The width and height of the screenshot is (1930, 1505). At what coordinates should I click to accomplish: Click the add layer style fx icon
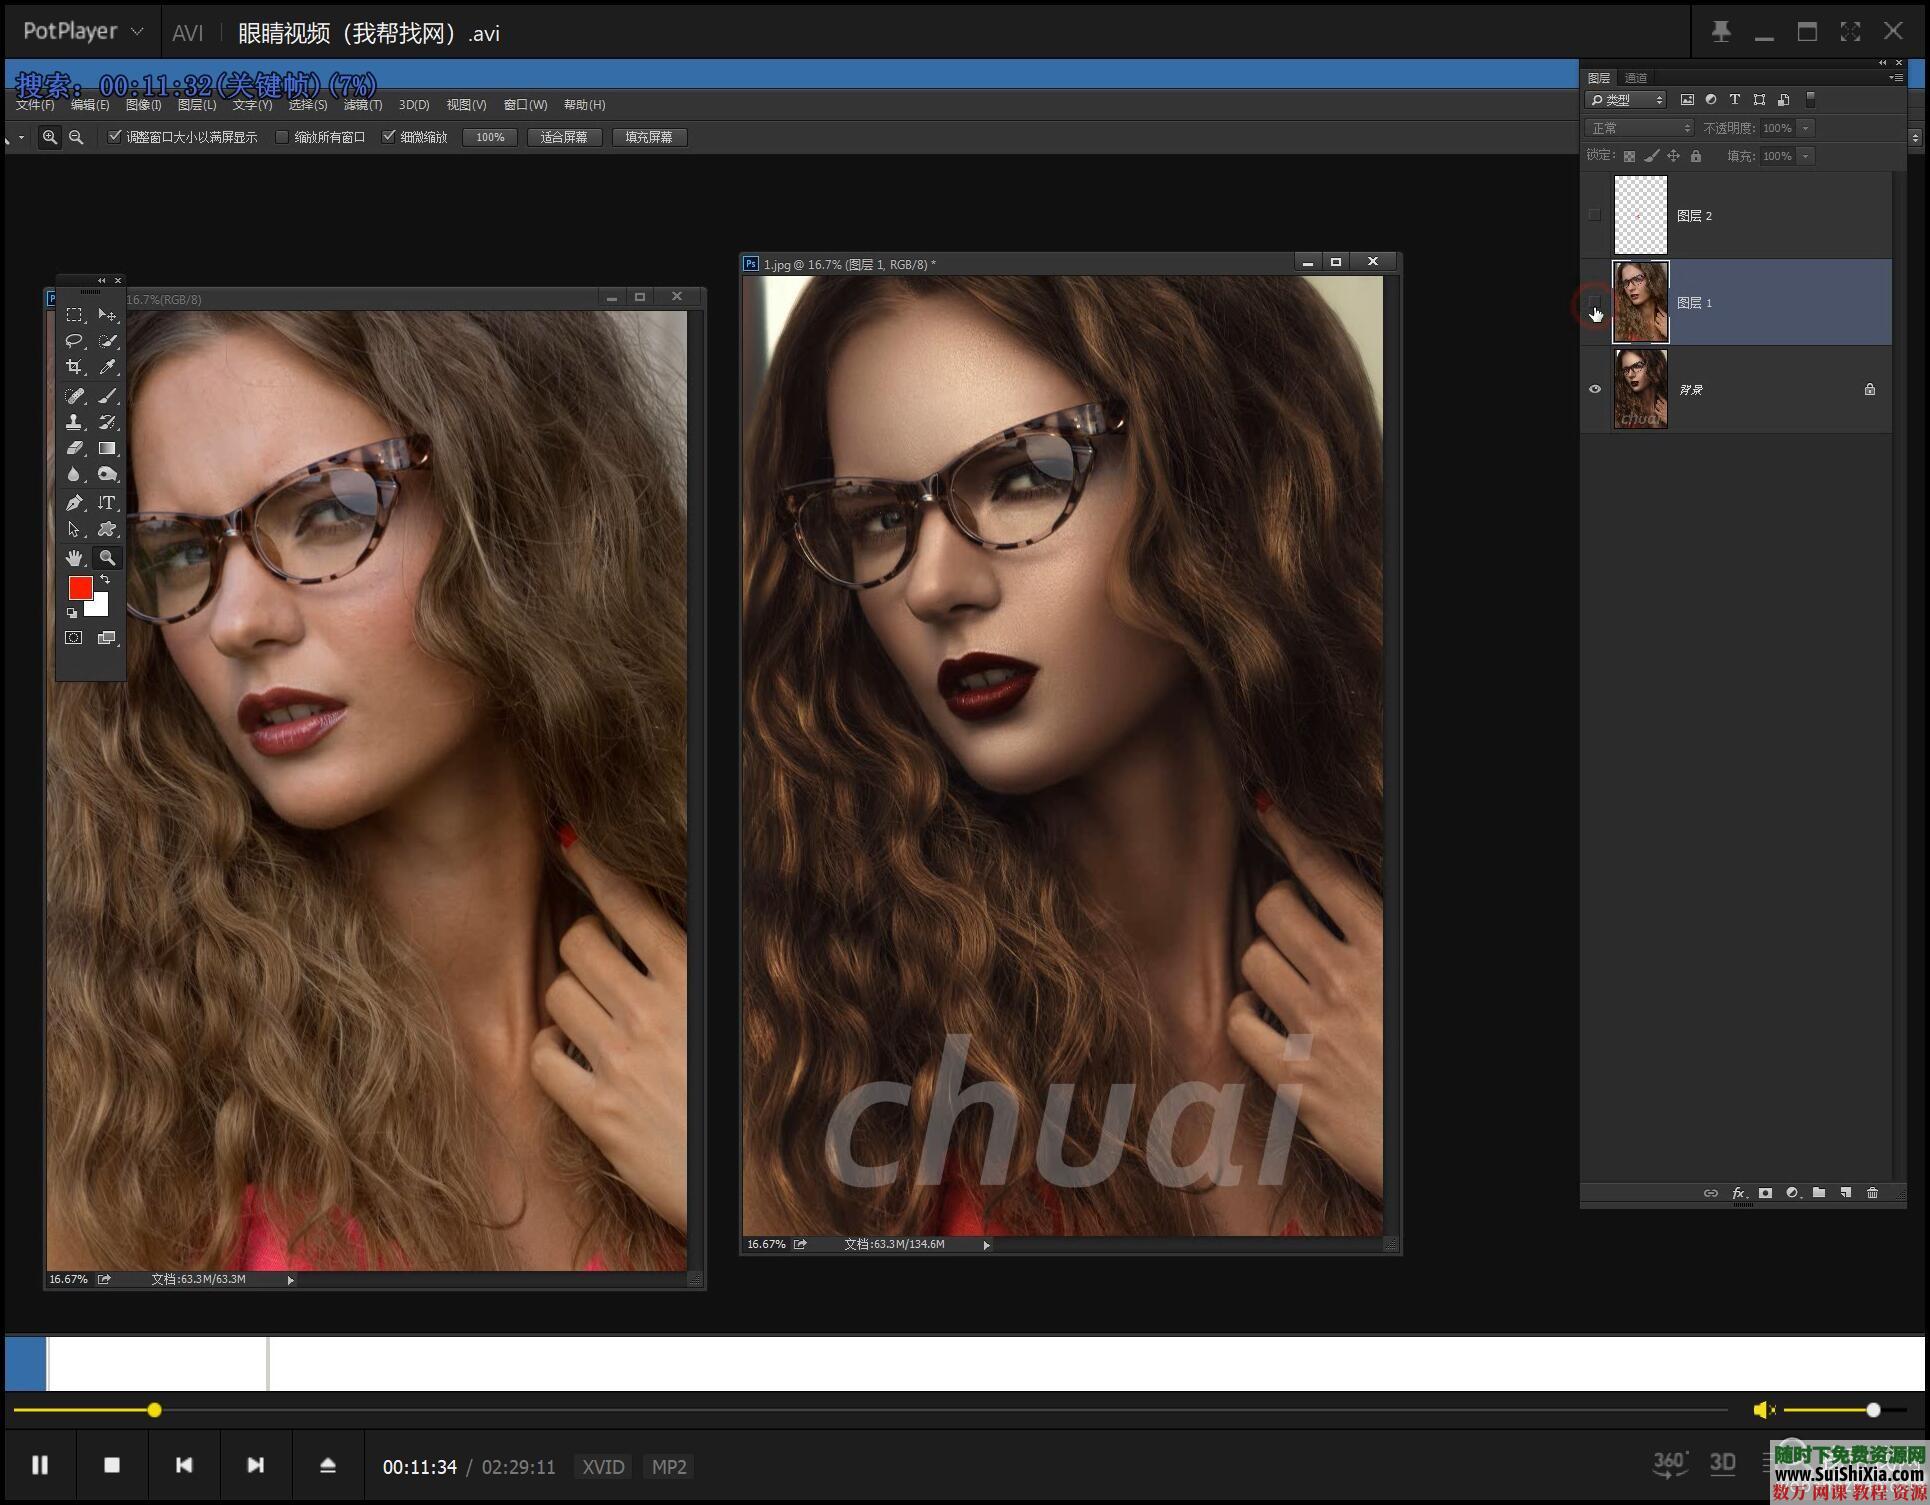tap(1739, 1193)
